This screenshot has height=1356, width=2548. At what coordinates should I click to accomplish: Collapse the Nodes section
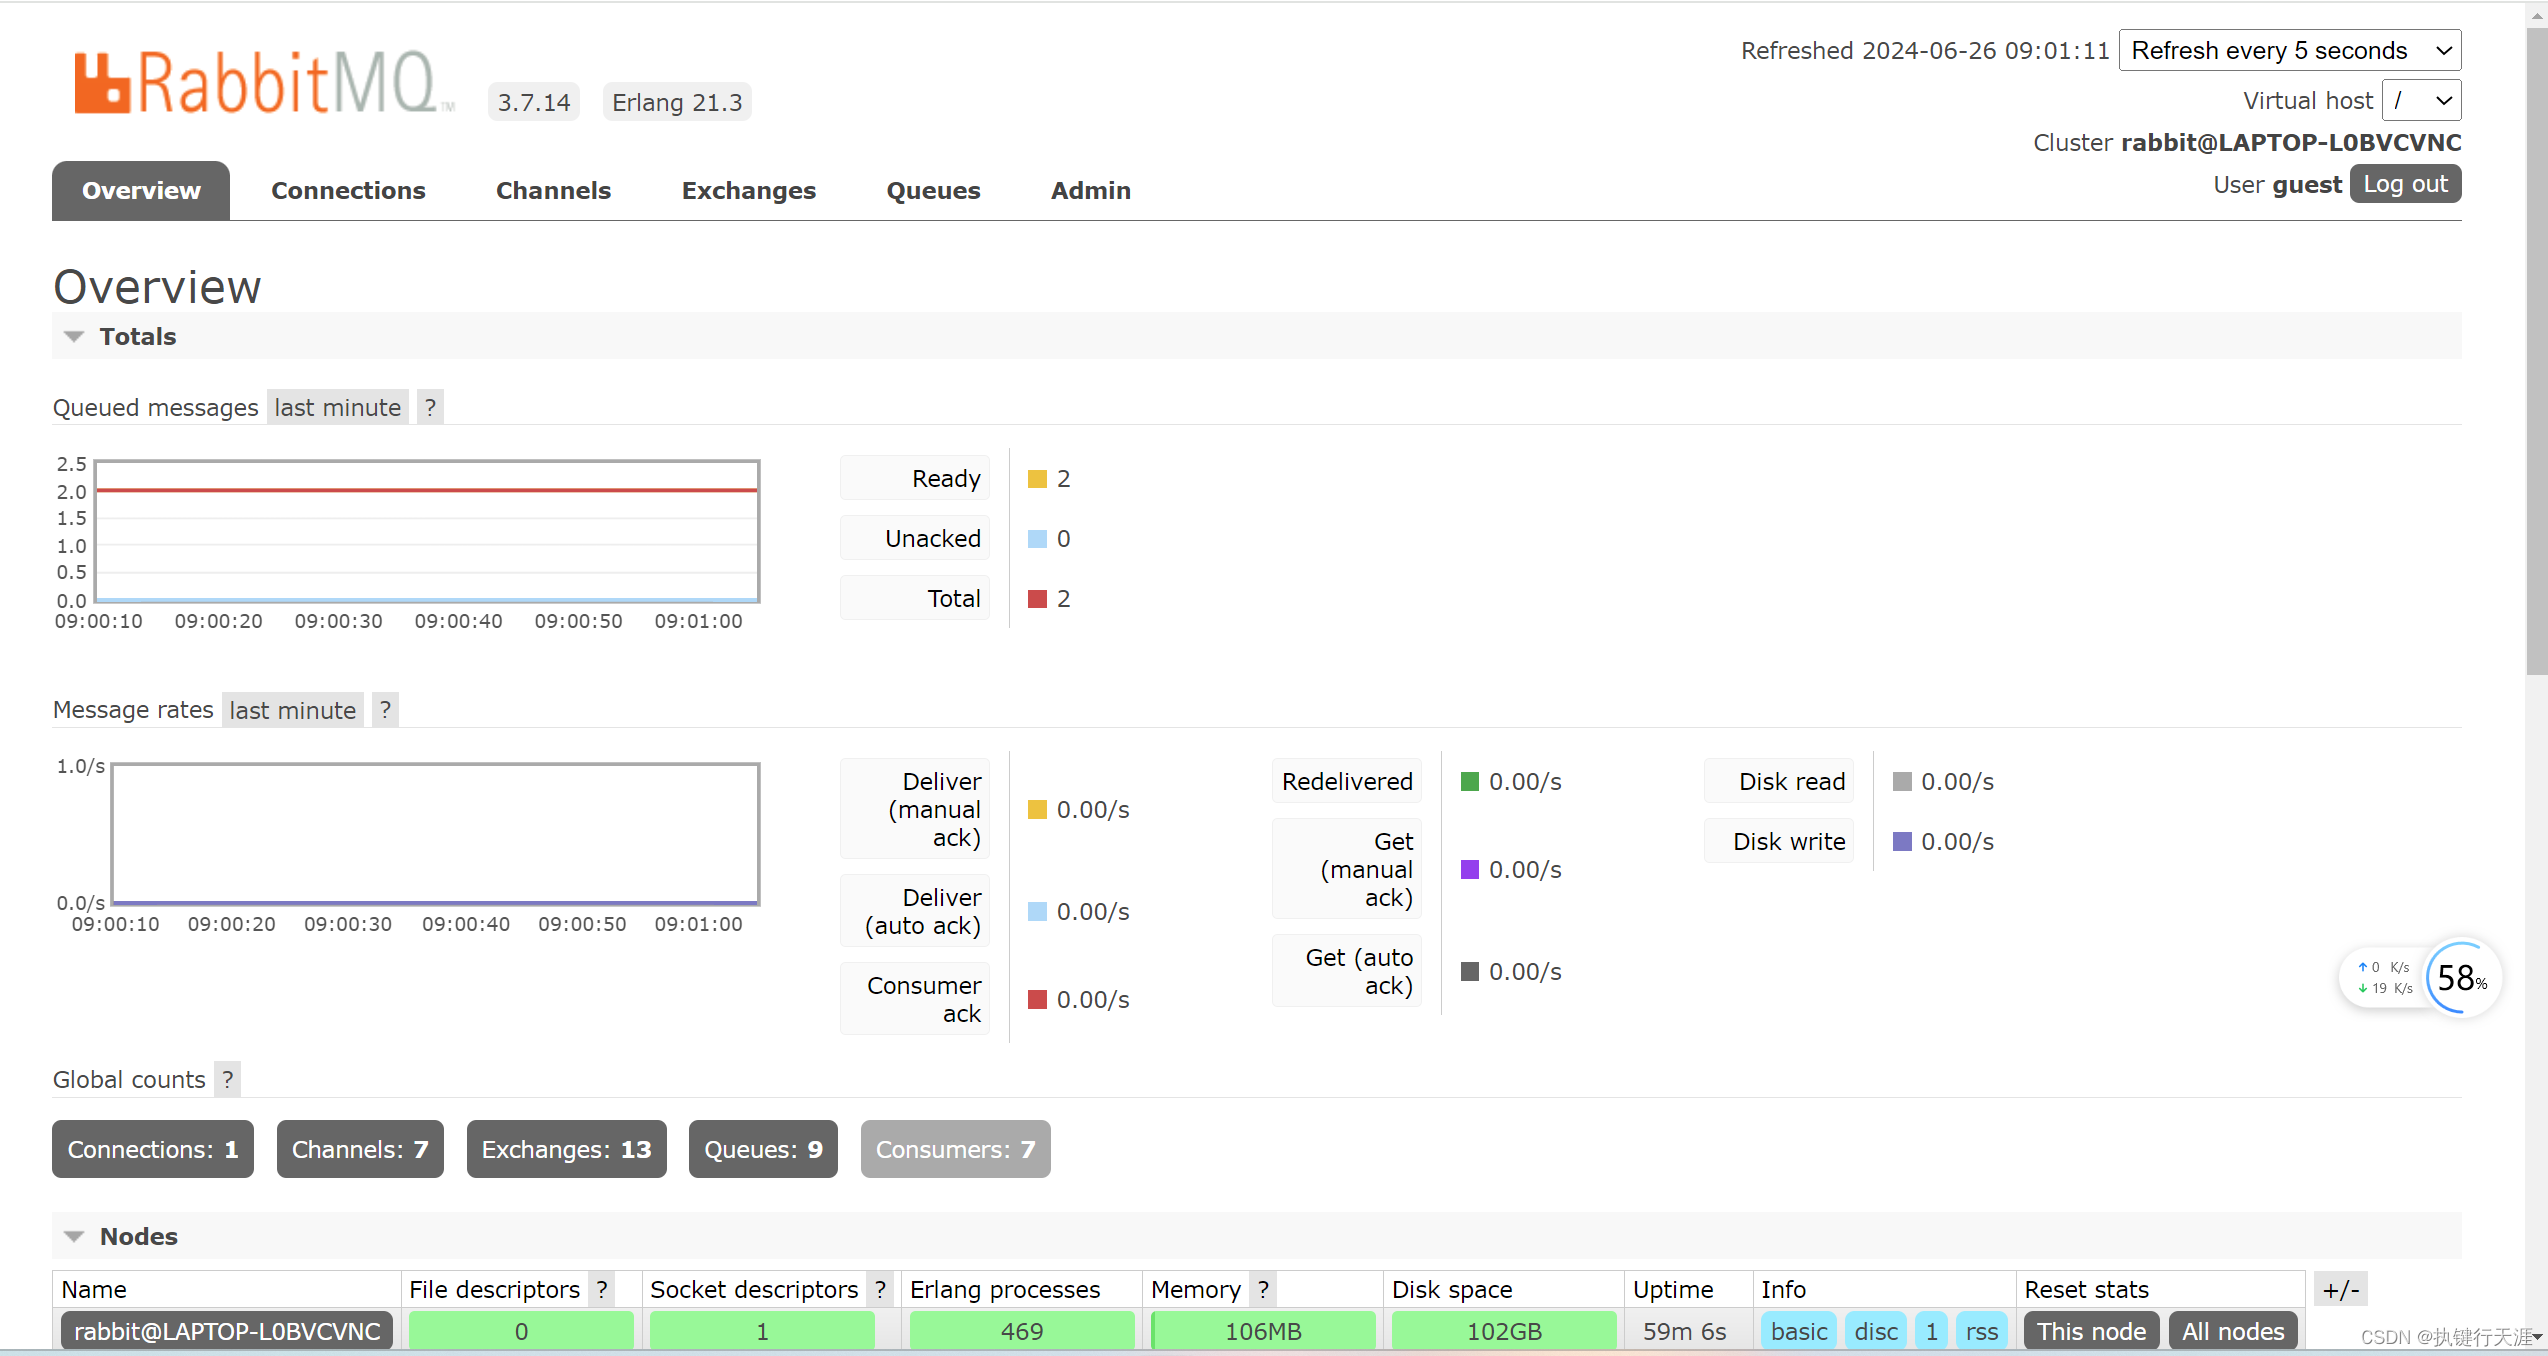click(x=74, y=1237)
